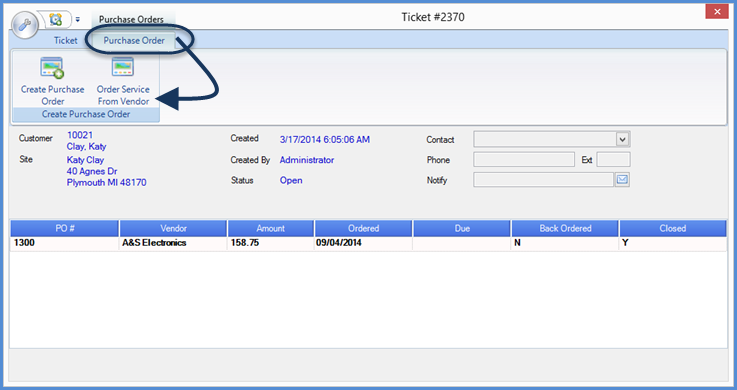
Task: Click the Amount column header
Action: pyautogui.click(x=271, y=228)
